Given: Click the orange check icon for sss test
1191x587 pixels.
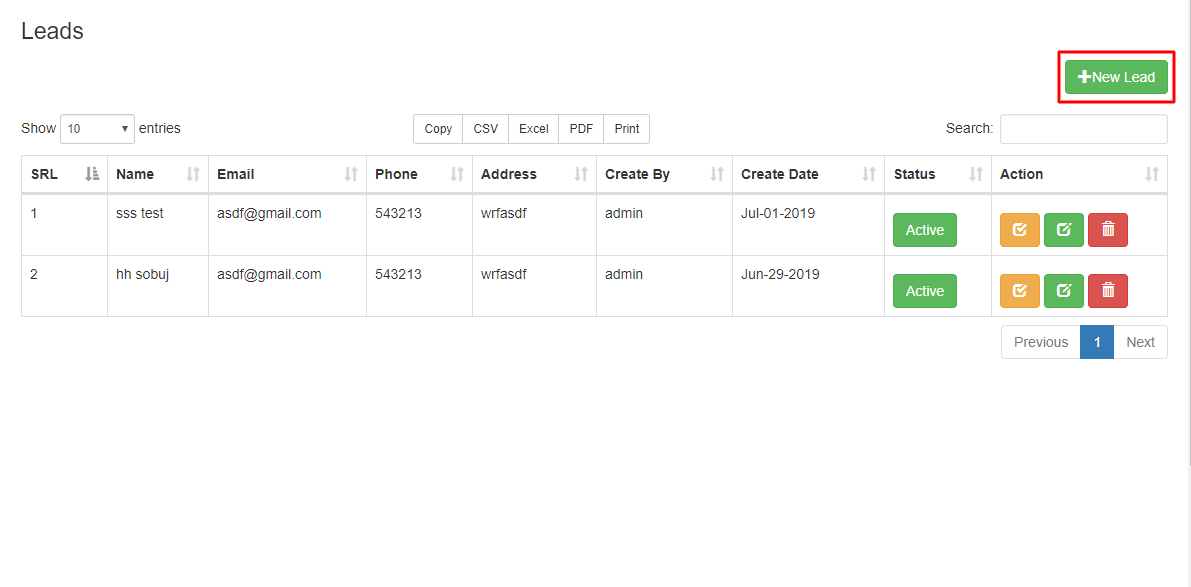Looking at the screenshot, I should (1019, 230).
